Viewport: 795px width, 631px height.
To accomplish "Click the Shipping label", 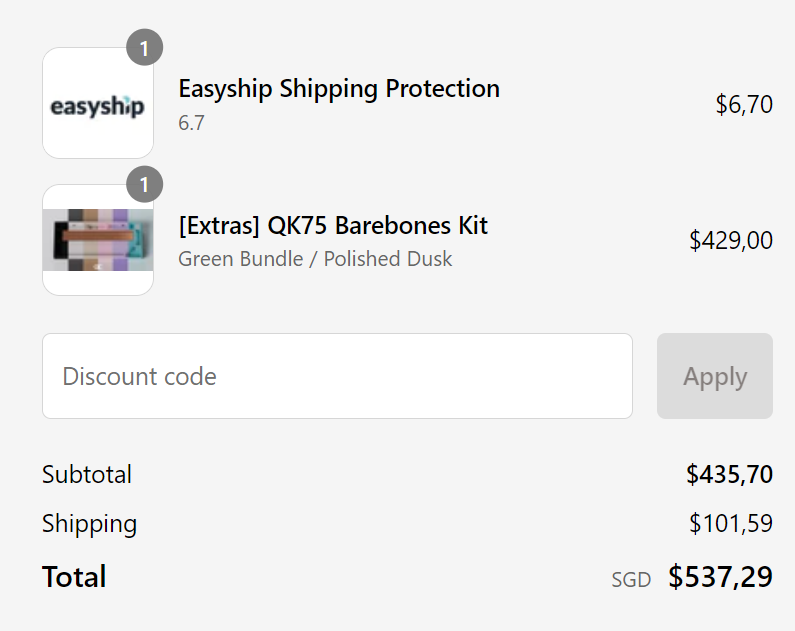I will coord(89,524).
